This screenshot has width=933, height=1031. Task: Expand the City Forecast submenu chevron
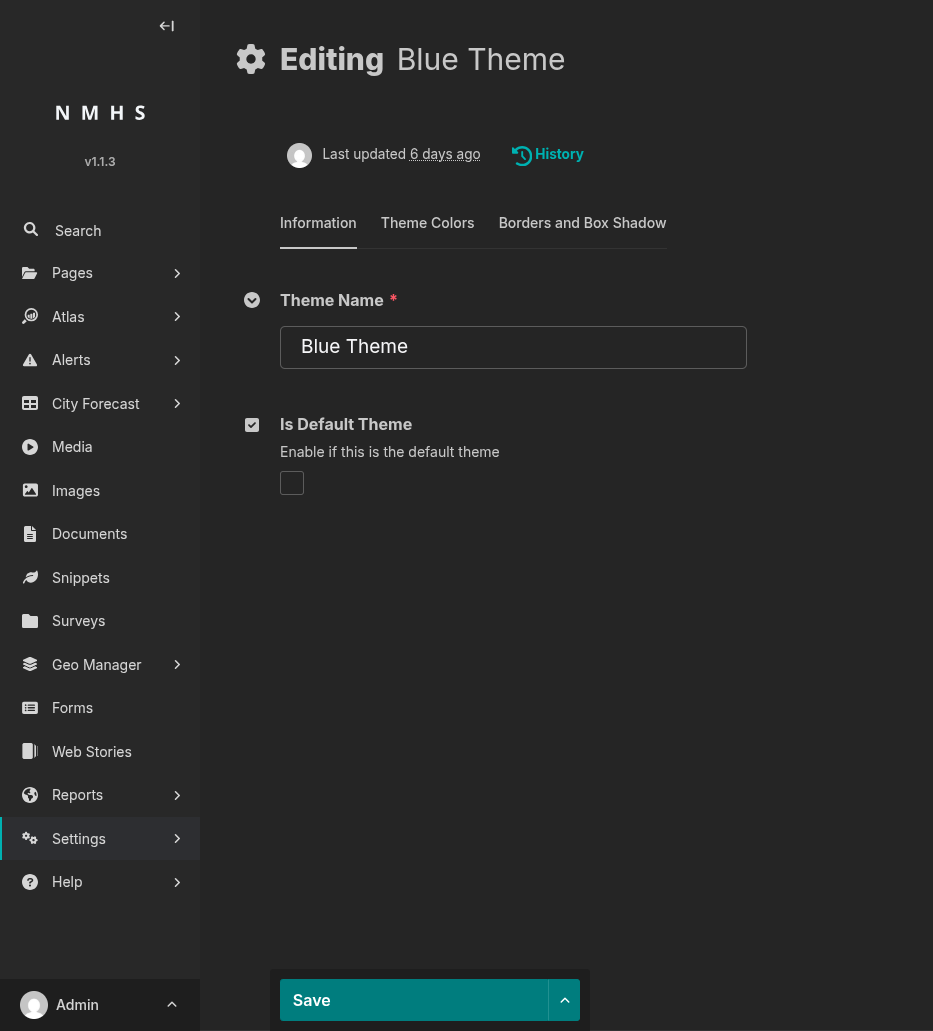coord(177,404)
